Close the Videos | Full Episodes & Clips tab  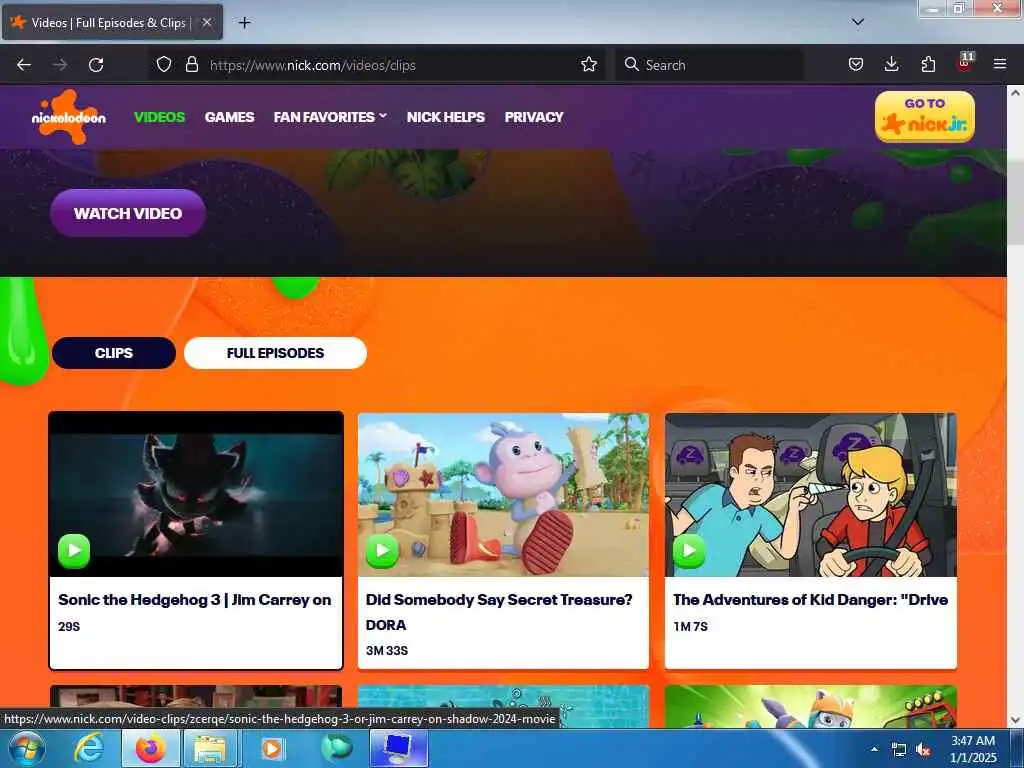pos(206,22)
